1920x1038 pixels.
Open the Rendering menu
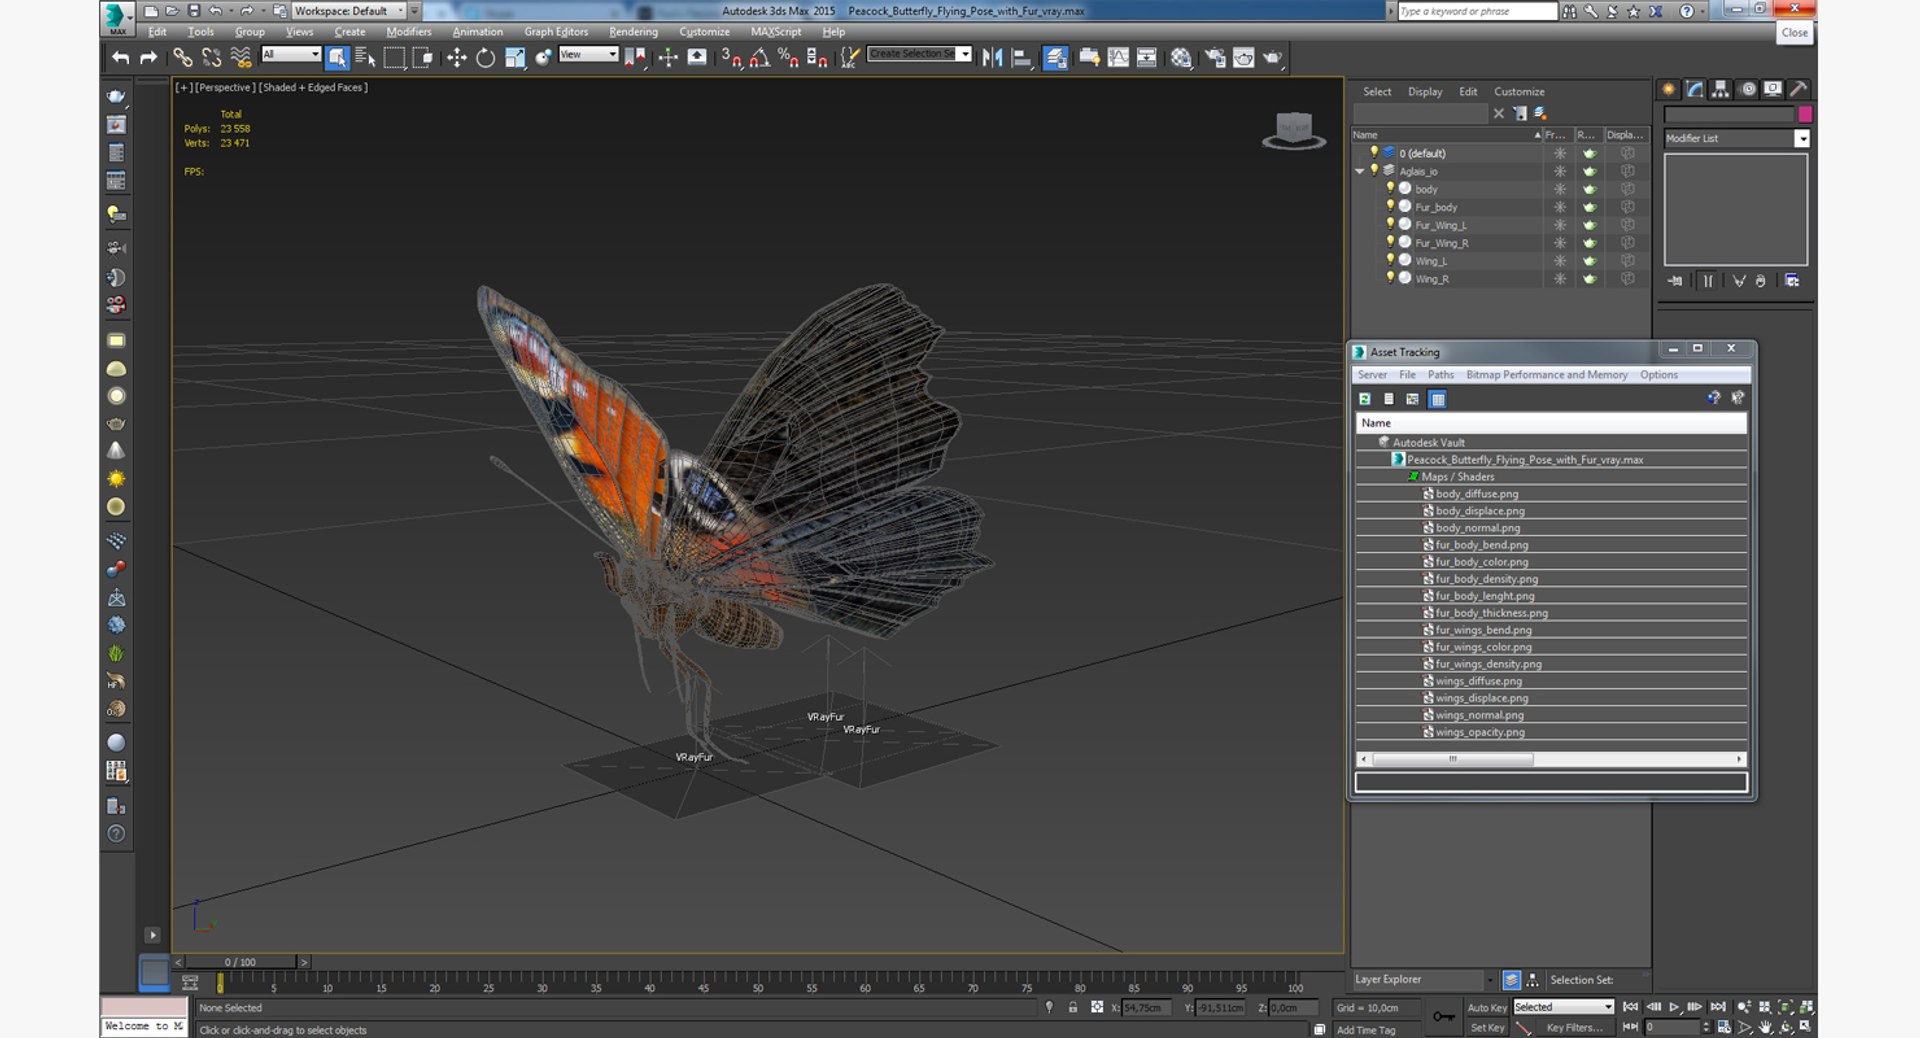tap(634, 32)
